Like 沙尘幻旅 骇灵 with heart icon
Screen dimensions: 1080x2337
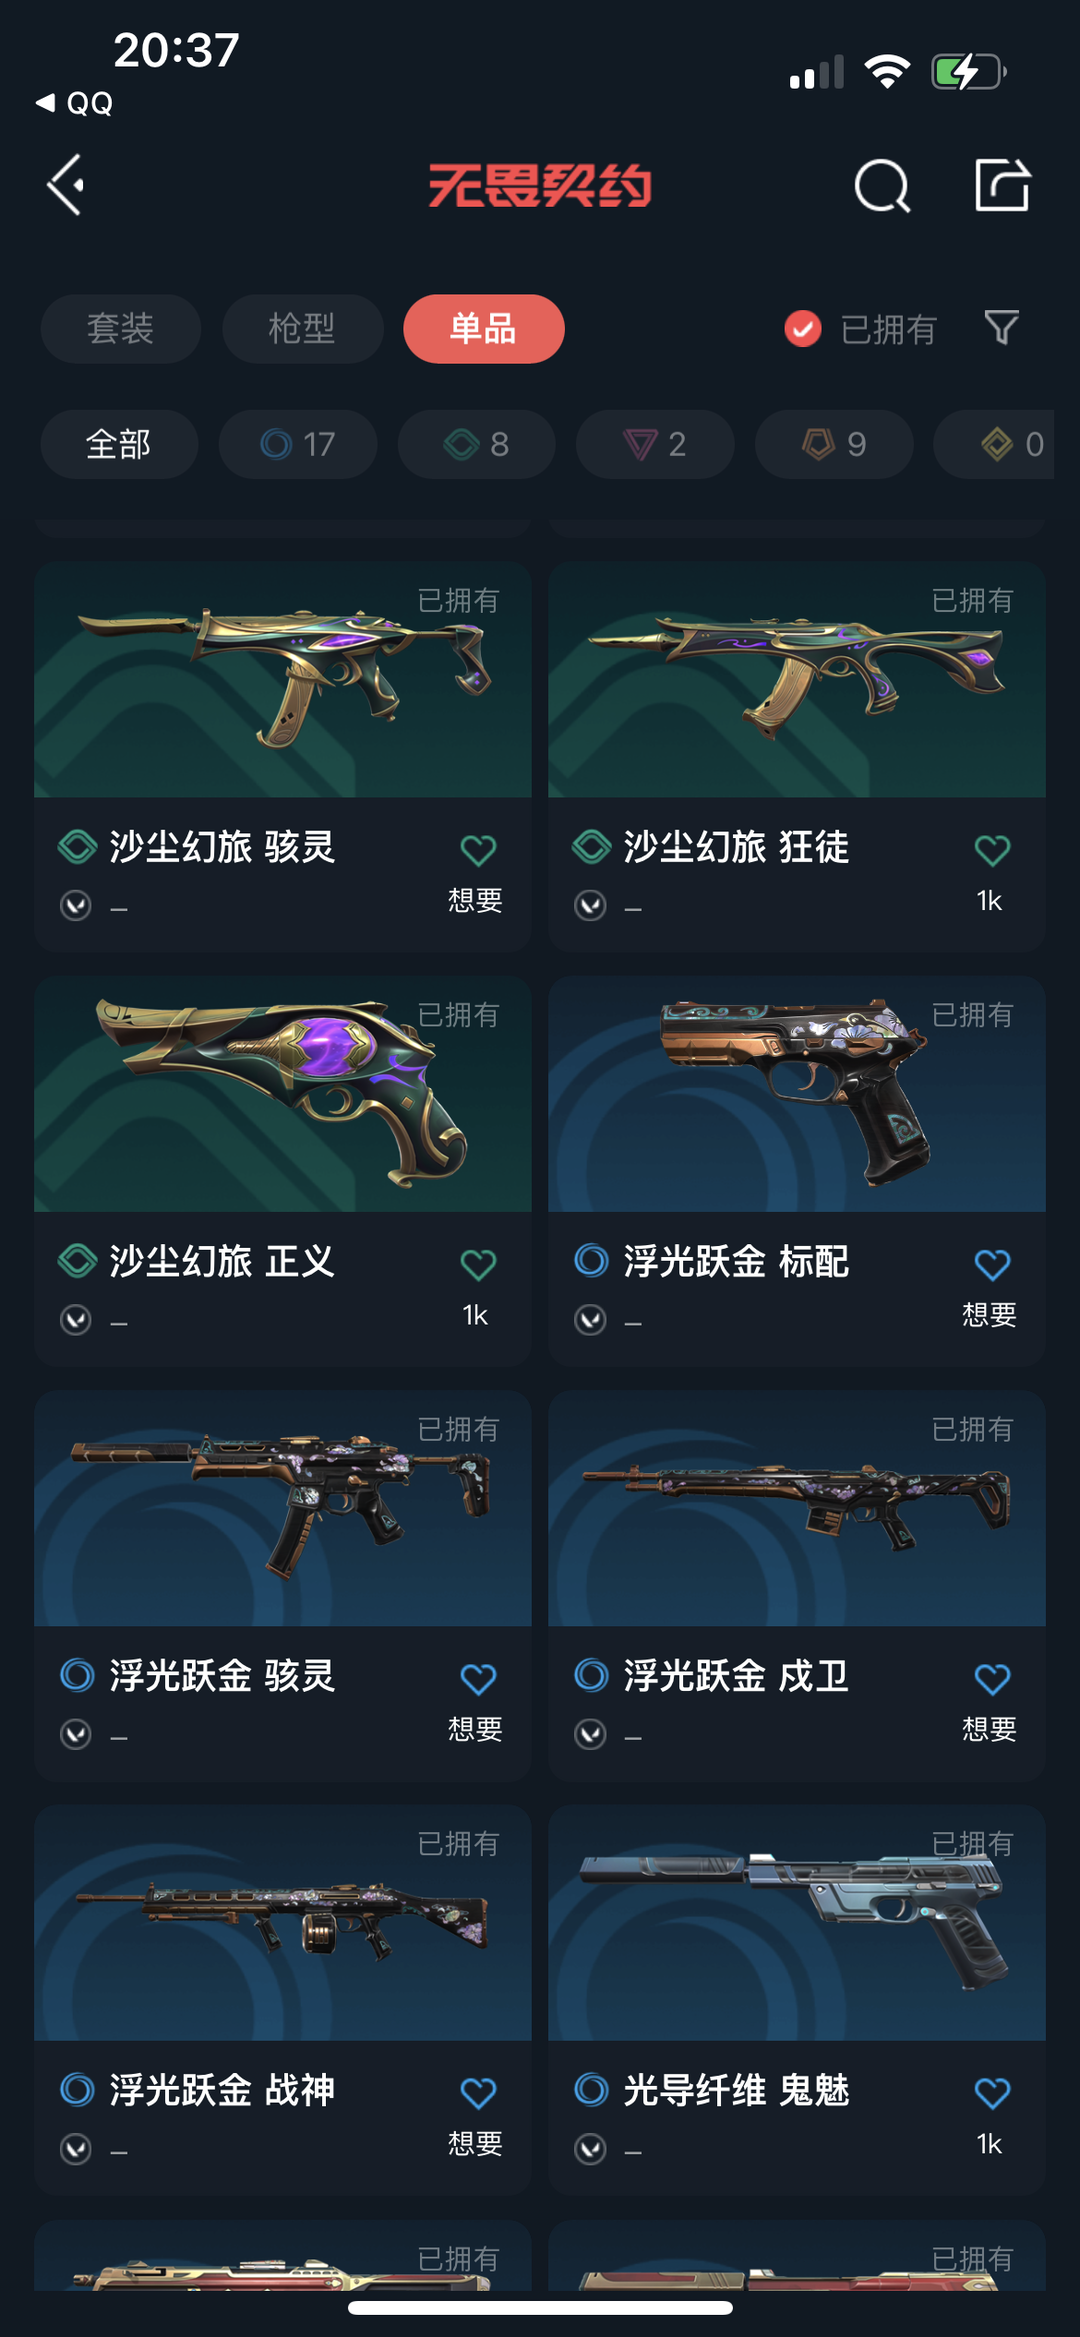coord(478,850)
